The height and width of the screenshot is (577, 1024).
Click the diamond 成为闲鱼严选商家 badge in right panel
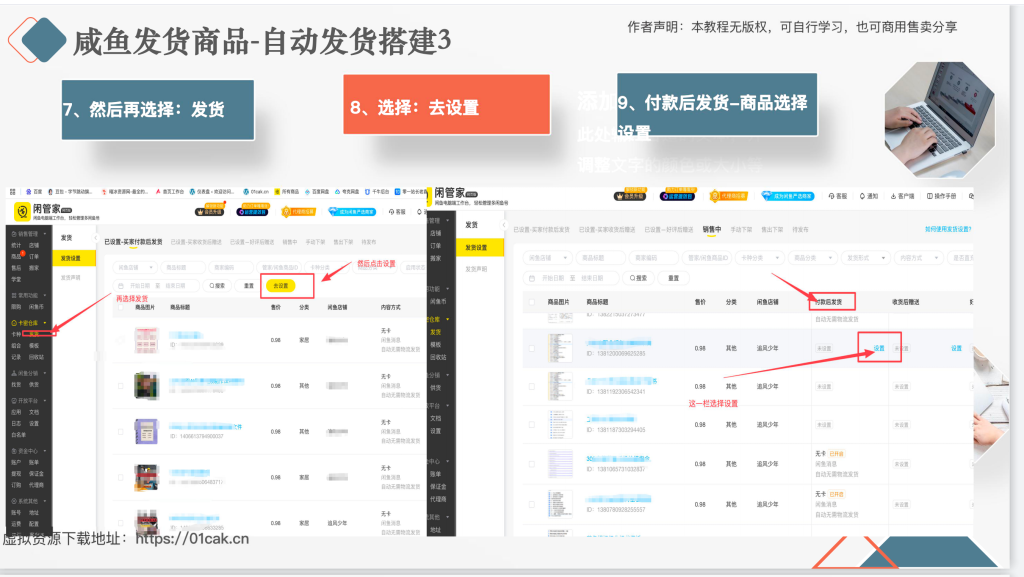click(782, 196)
